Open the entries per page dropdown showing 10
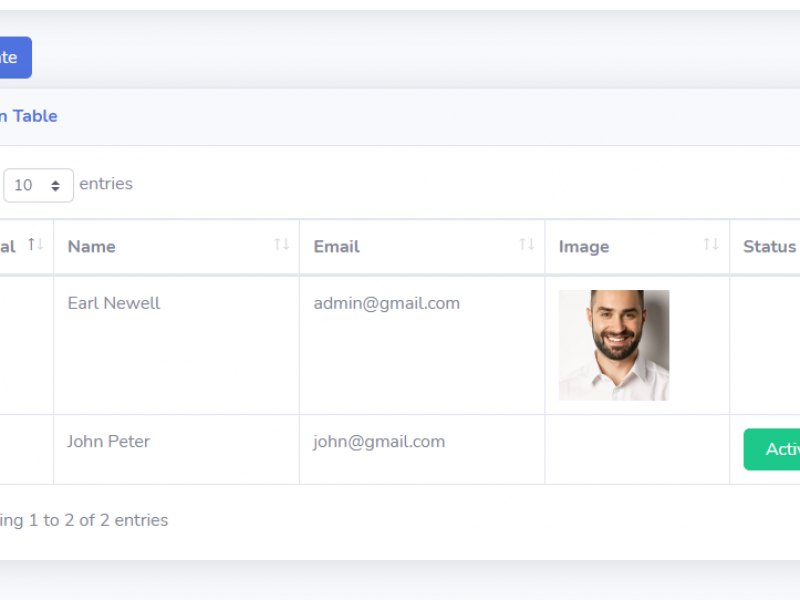The width and height of the screenshot is (800, 600). pyautogui.click(x=38, y=185)
